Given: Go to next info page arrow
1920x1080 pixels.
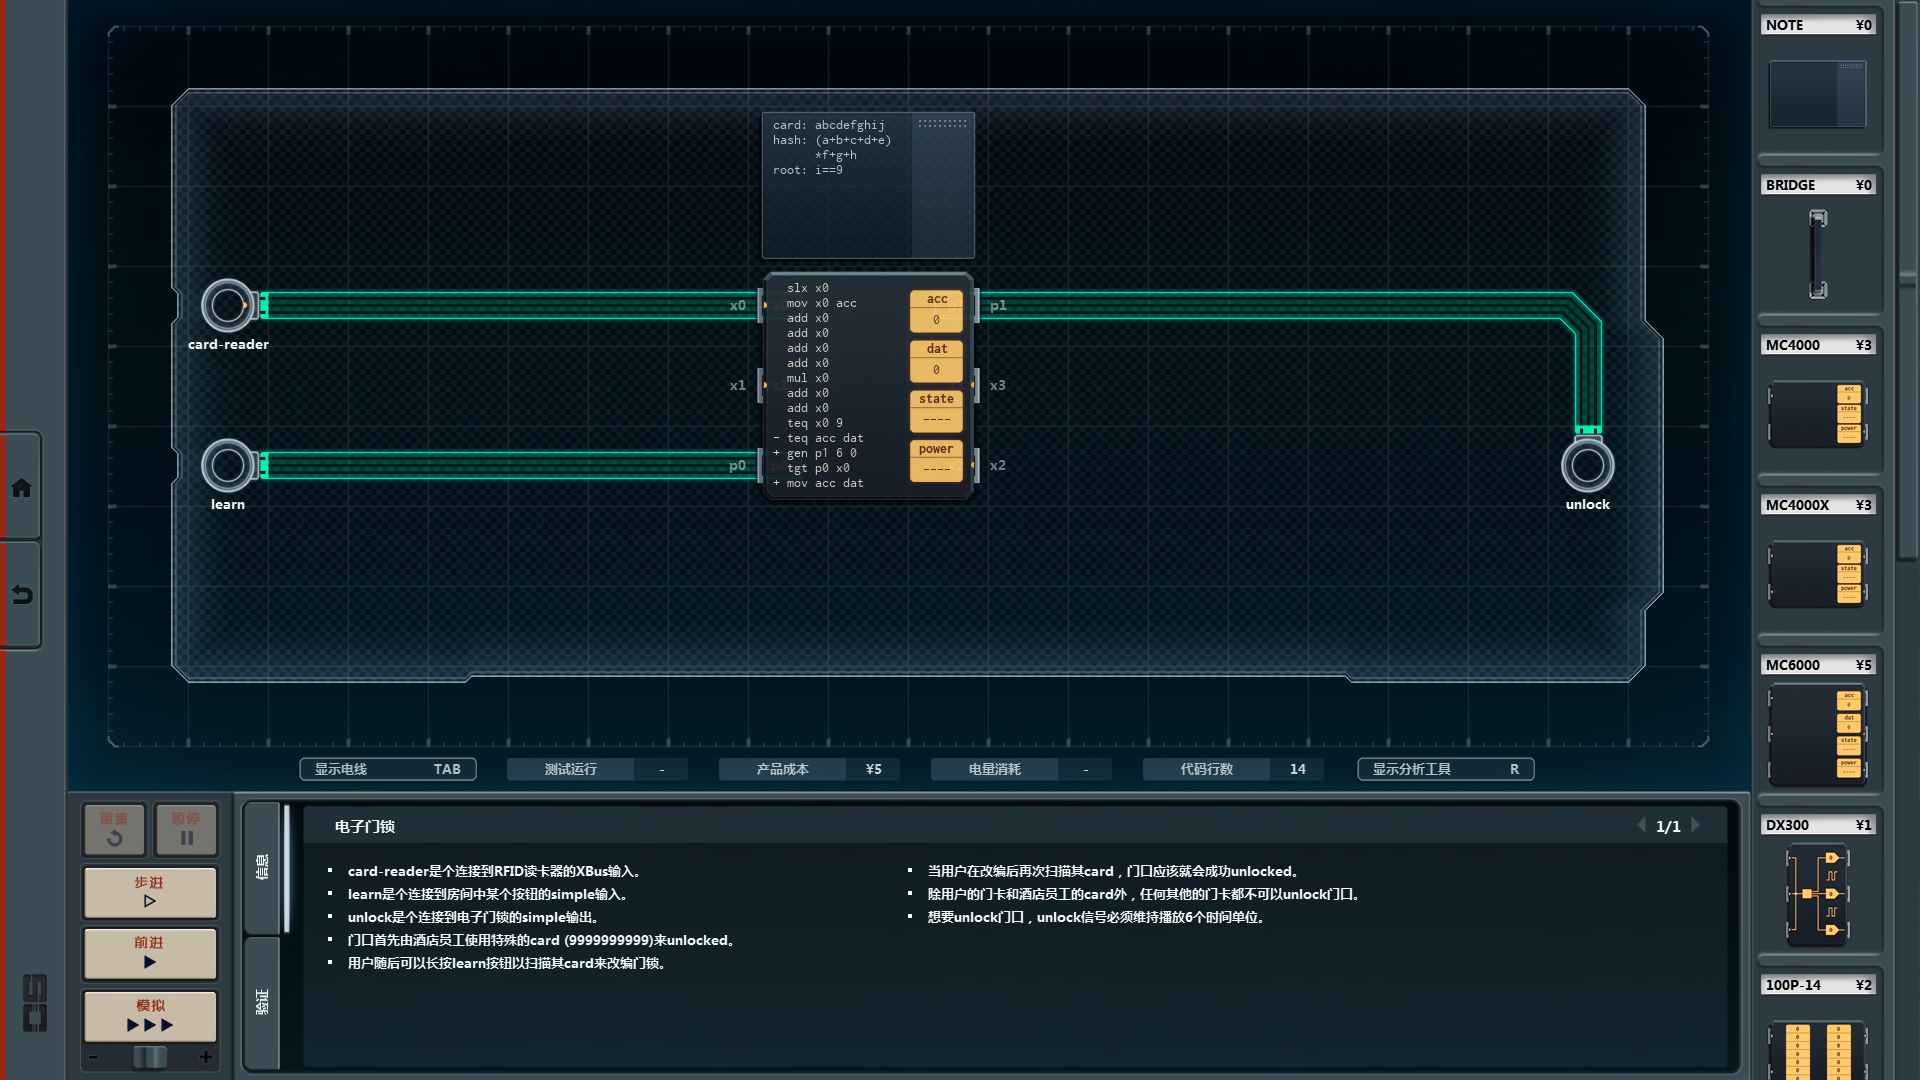Looking at the screenshot, I should pos(1696,825).
